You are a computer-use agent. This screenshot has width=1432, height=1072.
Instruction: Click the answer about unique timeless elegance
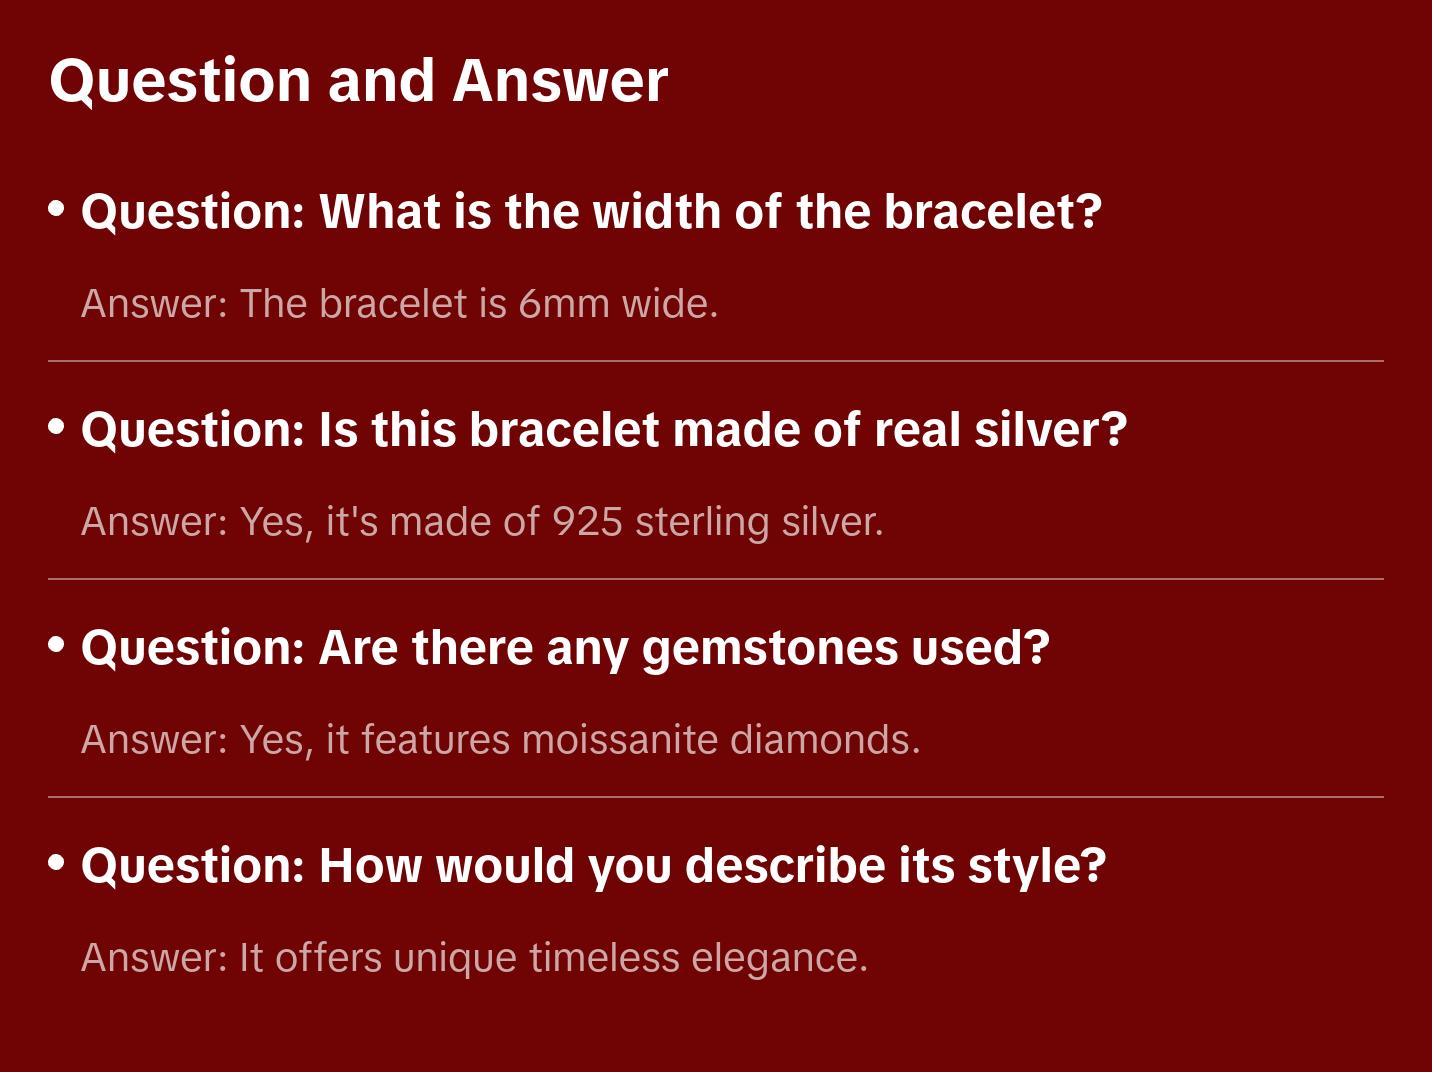coord(474,958)
